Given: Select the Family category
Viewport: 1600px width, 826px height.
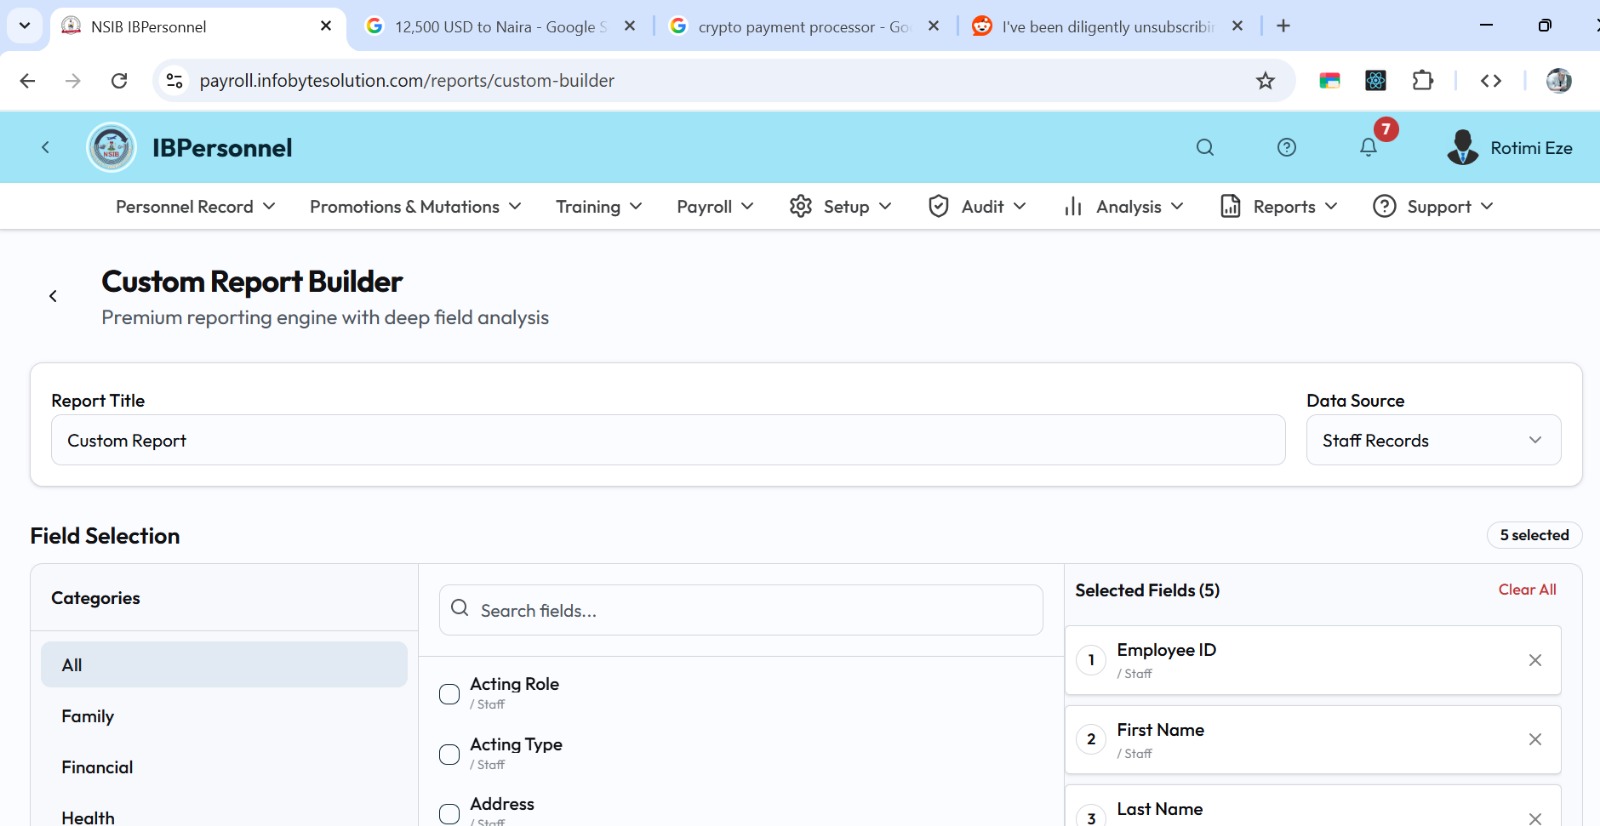Looking at the screenshot, I should click(224, 716).
